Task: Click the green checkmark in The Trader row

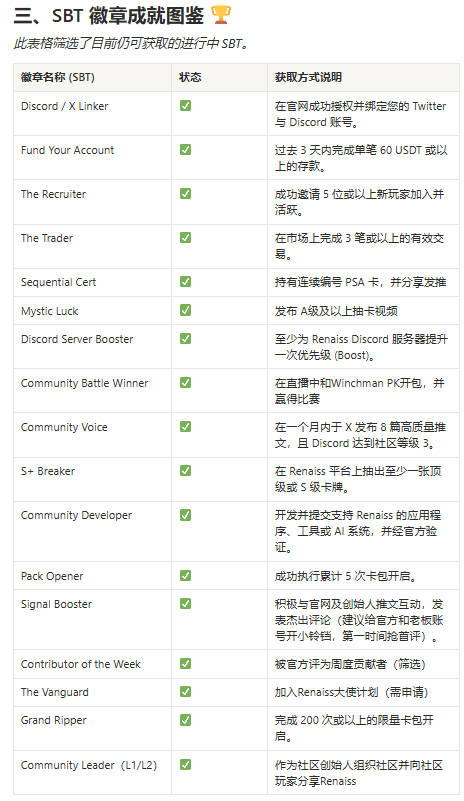Action: point(185,238)
